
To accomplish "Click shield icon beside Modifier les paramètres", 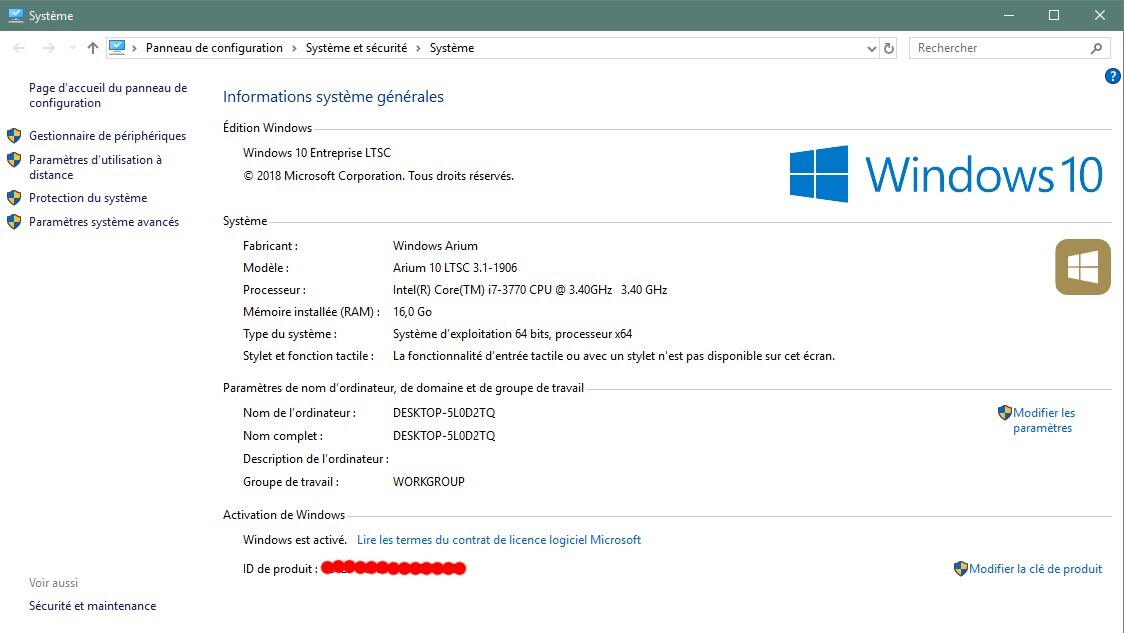I will [x=1004, y=413].
